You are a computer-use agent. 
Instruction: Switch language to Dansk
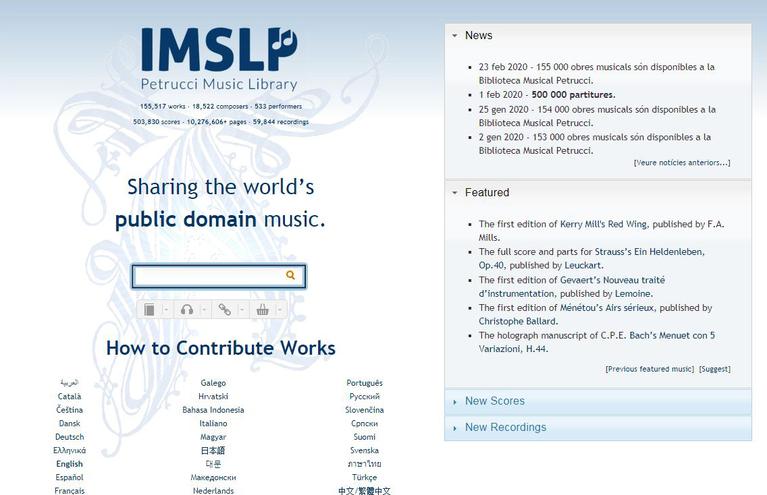(x=69, y=423)
